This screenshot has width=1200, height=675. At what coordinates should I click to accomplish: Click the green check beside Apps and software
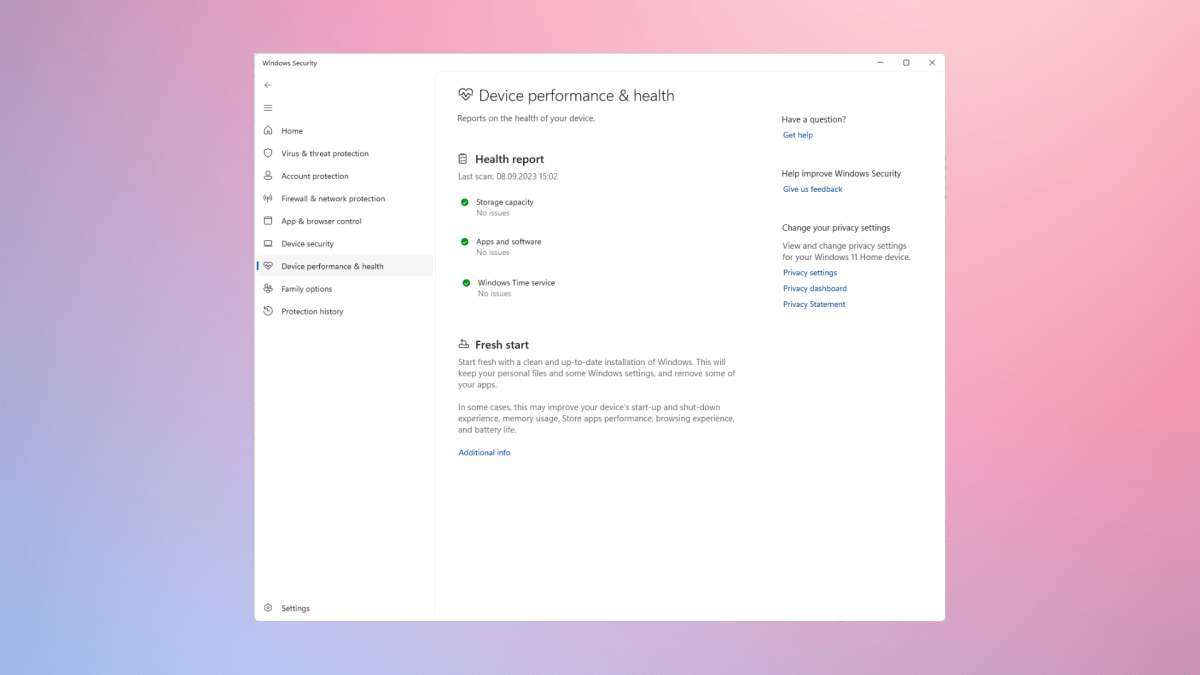coord(465,242)
